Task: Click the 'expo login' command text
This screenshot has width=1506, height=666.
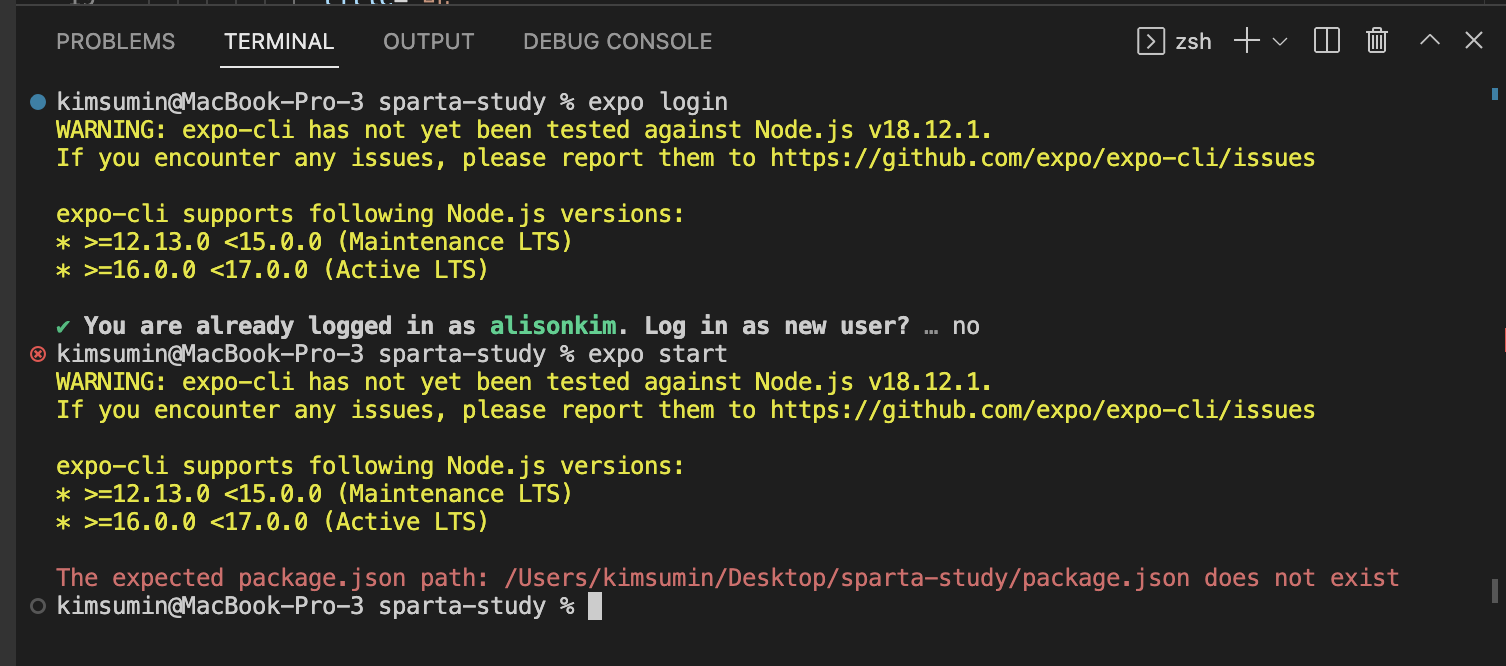Action: click(658, 102)
